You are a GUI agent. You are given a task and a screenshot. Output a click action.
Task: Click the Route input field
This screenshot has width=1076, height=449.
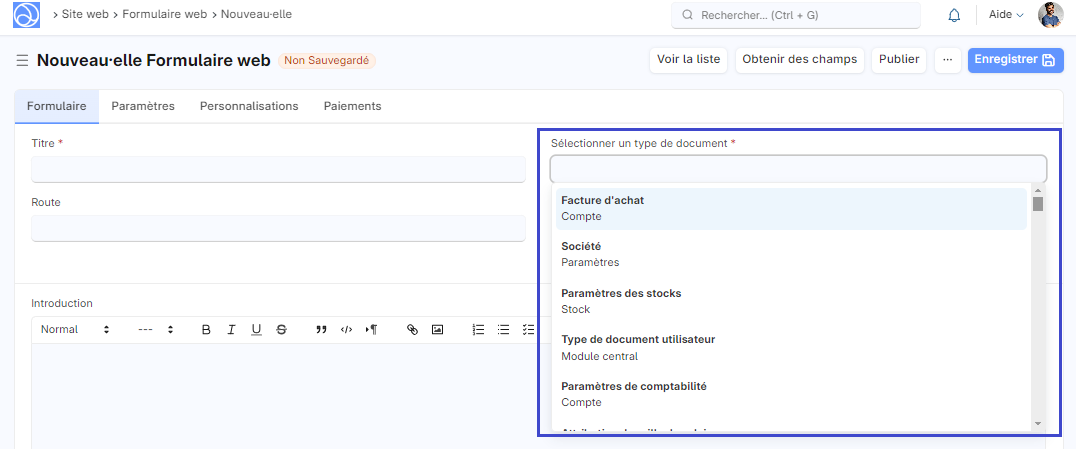(279, 228)
